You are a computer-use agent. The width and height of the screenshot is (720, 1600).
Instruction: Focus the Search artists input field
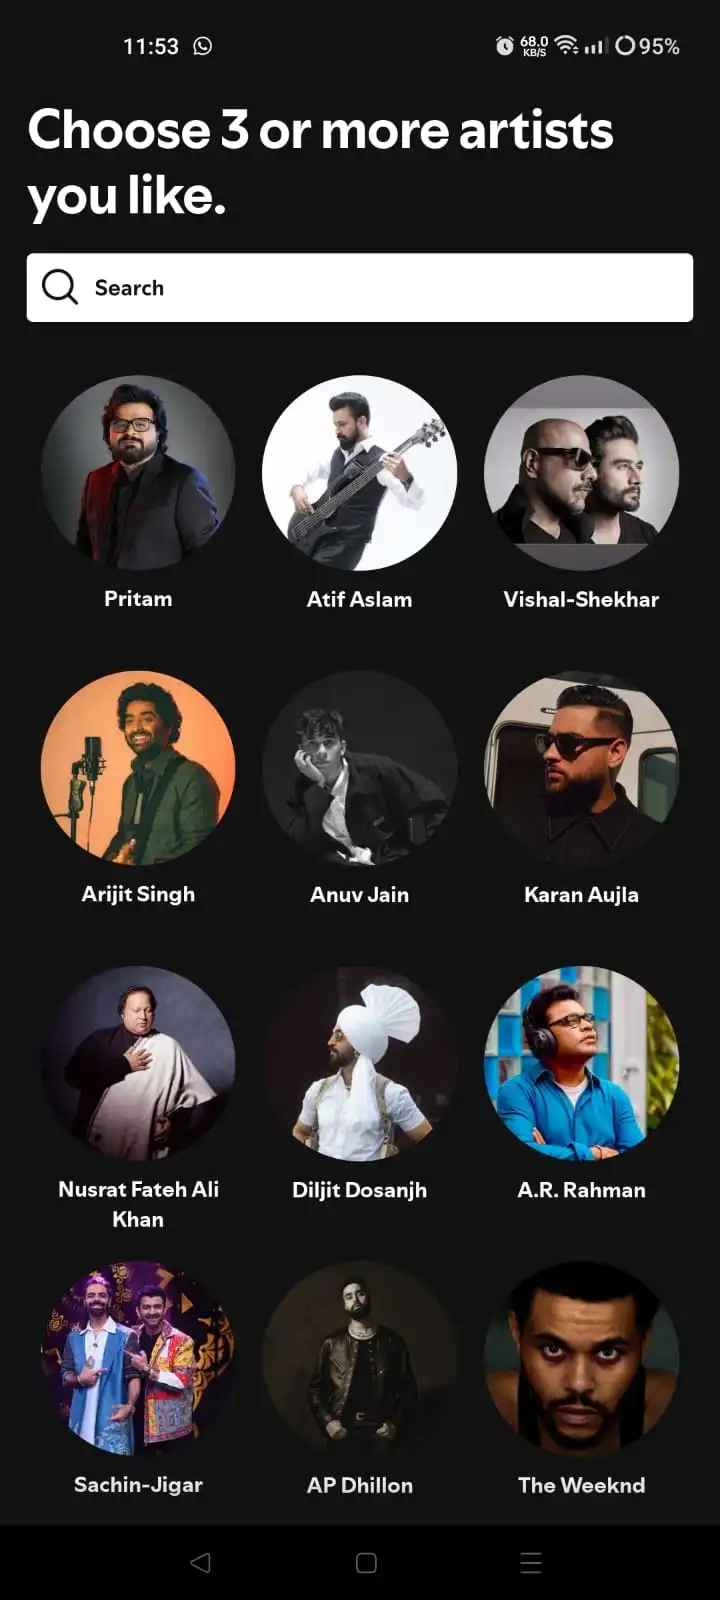[360, 287]
